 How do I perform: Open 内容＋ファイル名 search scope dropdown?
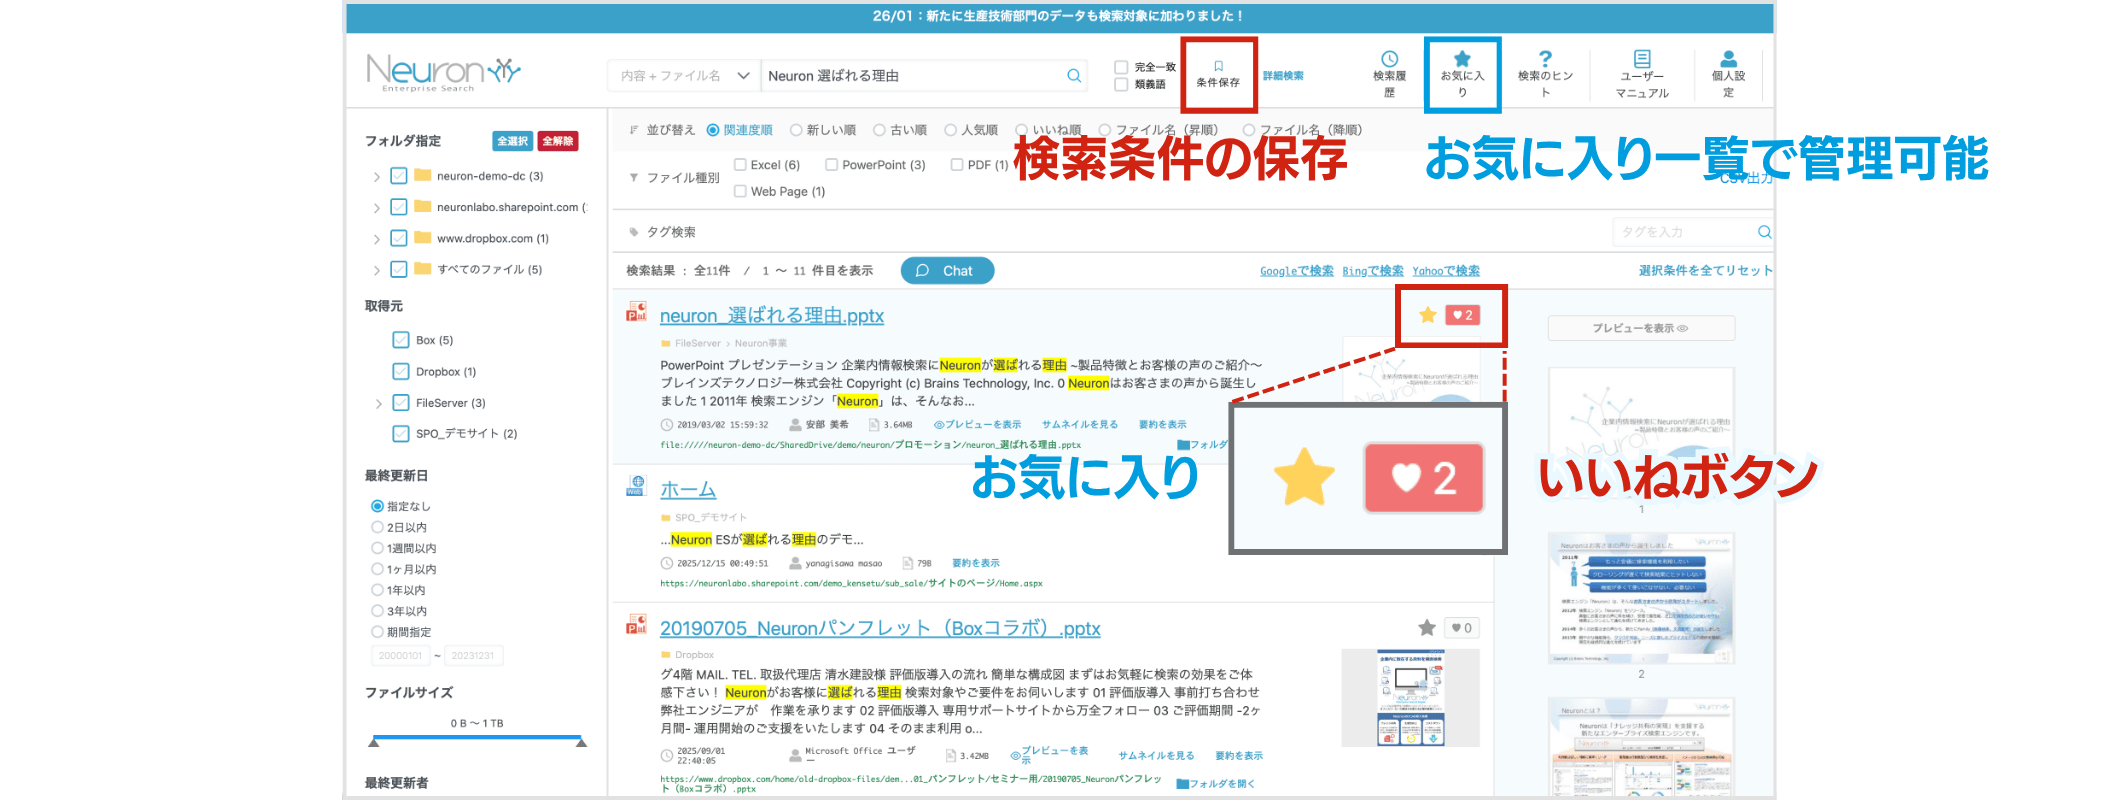coord(684,75)
